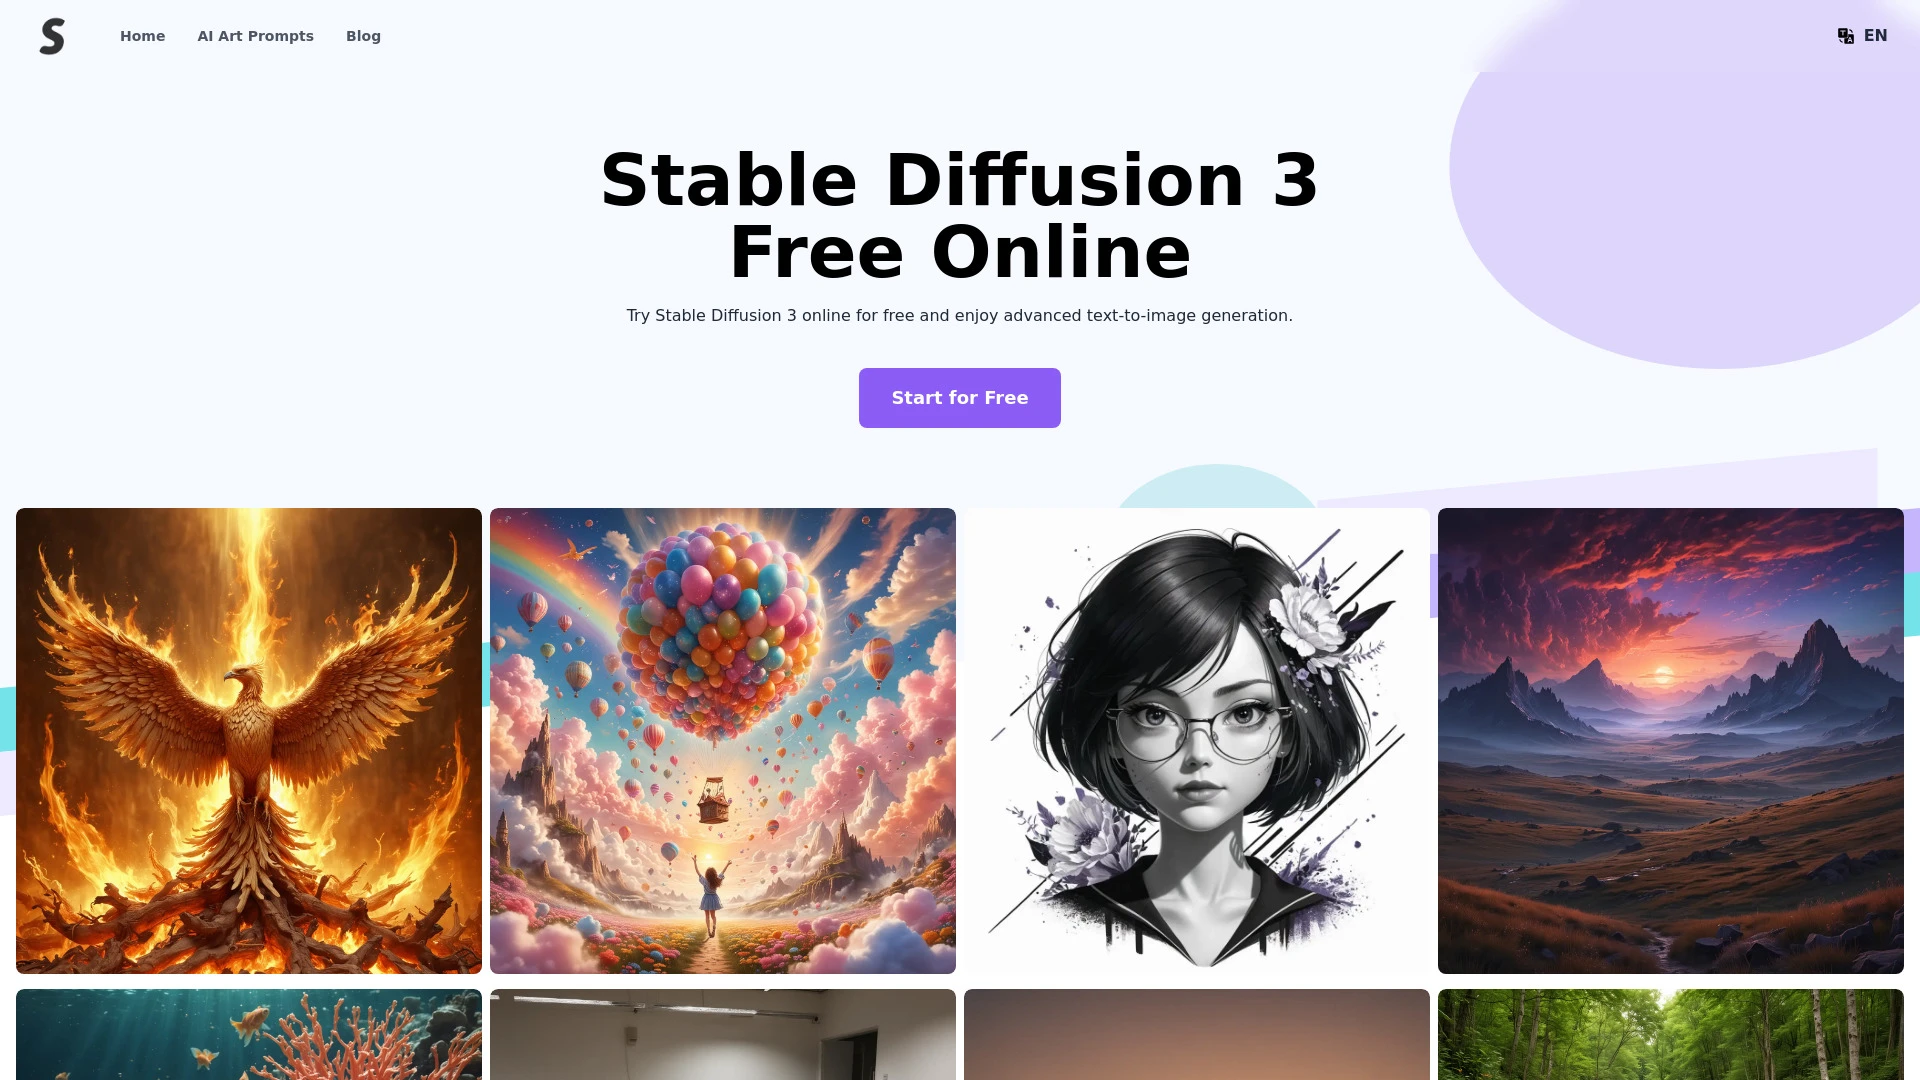1920x1080 pixels.
Task: Click the mountain sunset landscape thumbnail
Action: point(1671,740)
